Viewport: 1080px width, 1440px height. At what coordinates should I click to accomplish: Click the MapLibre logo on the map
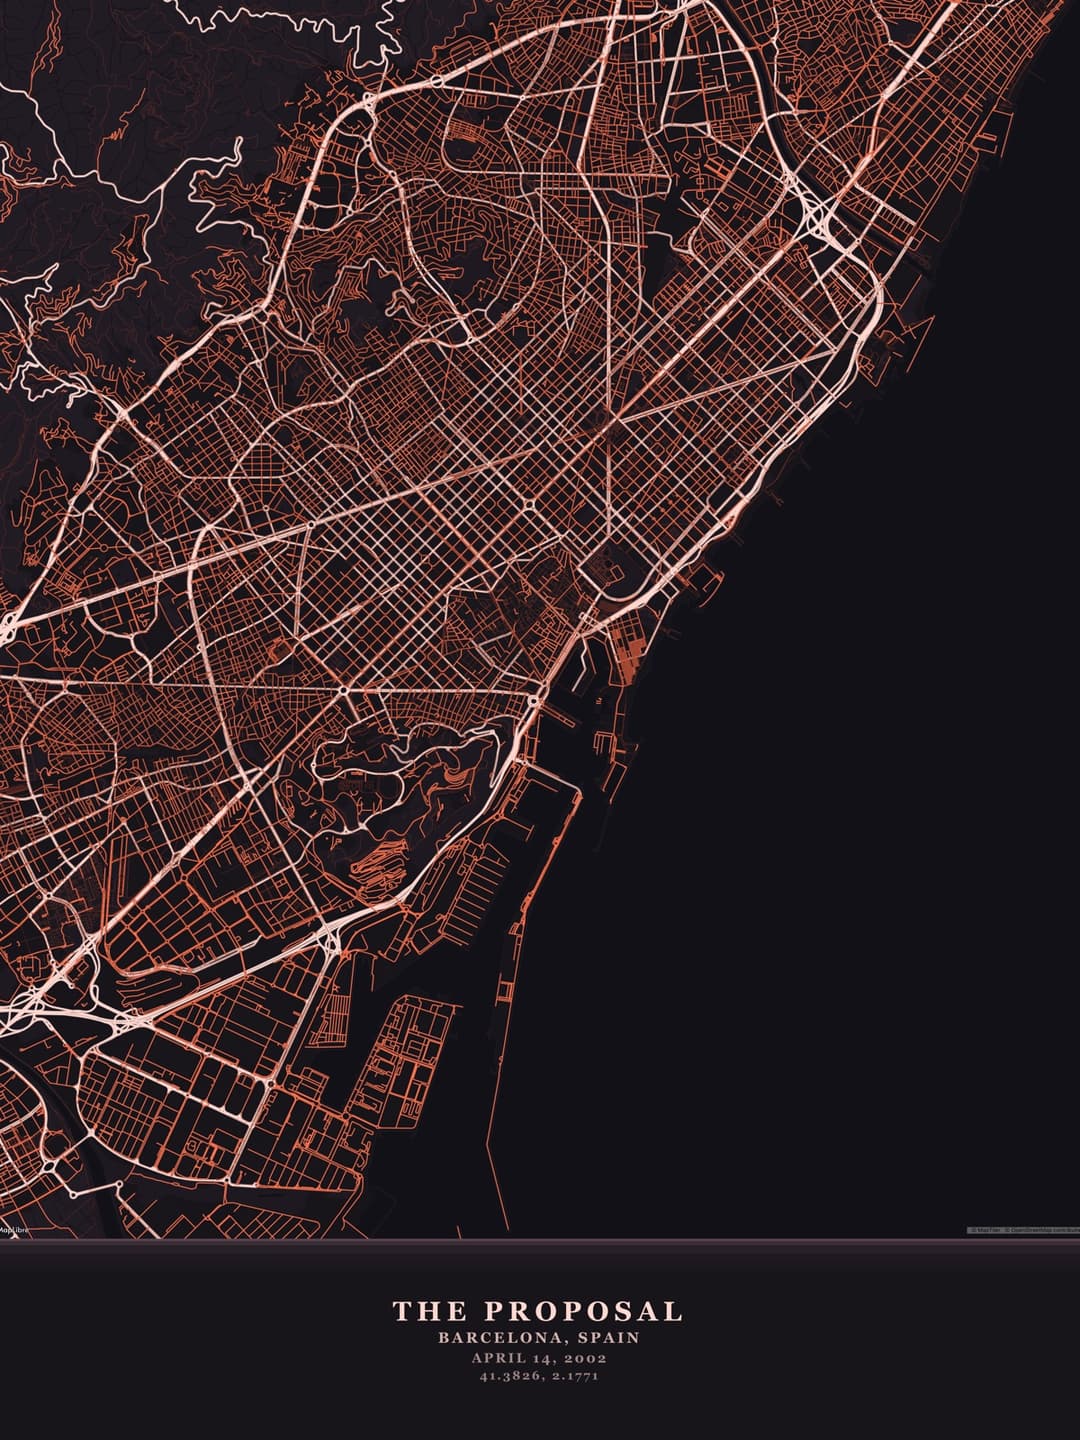14,1229
